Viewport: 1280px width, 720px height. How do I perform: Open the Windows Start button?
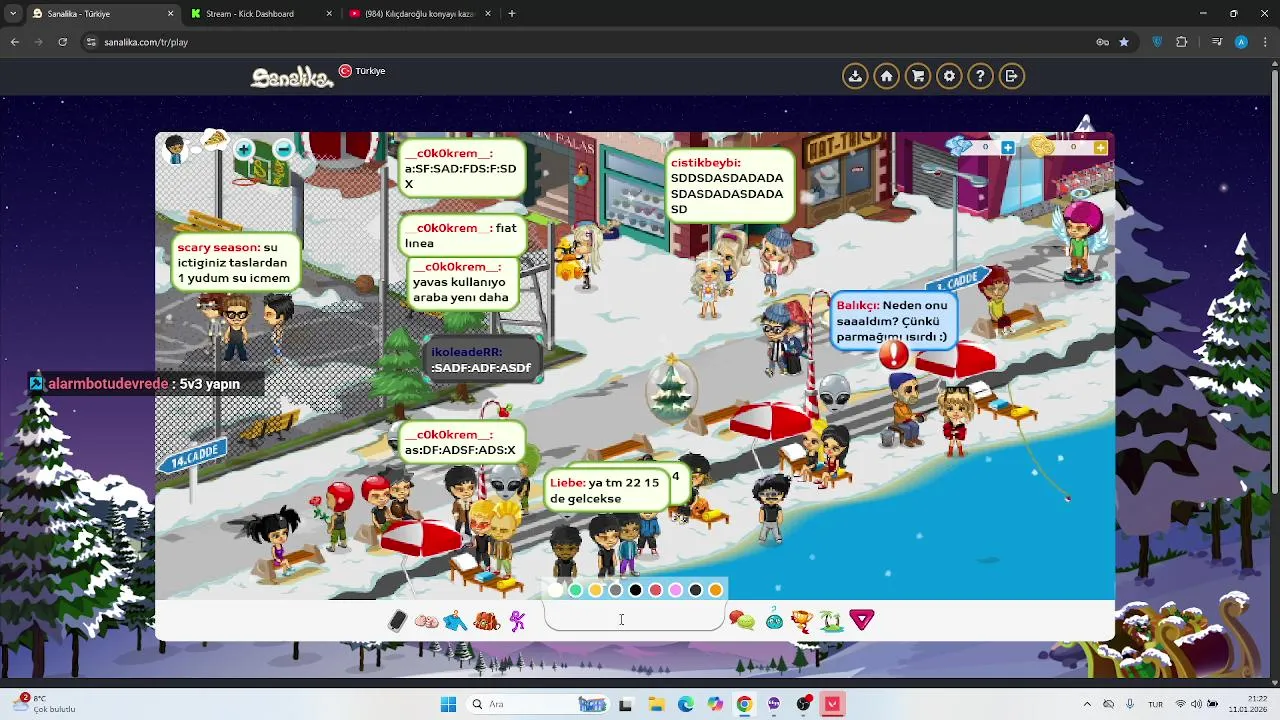click(x=448, y=704)
